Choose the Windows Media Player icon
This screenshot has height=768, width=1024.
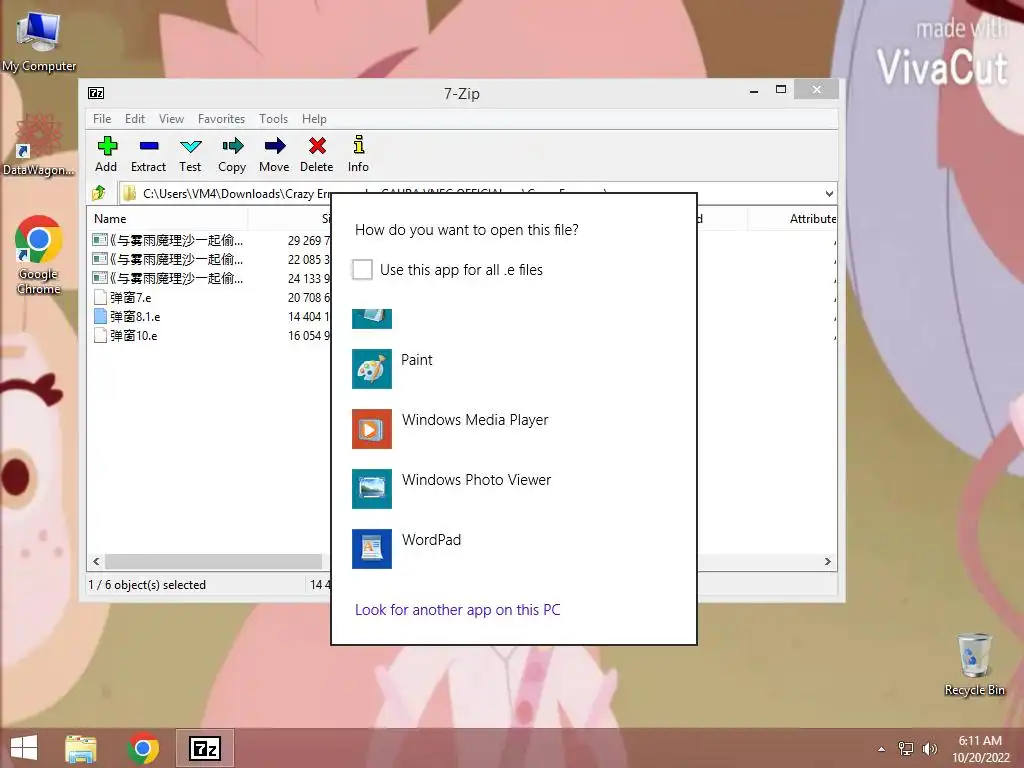coord(372,429)
